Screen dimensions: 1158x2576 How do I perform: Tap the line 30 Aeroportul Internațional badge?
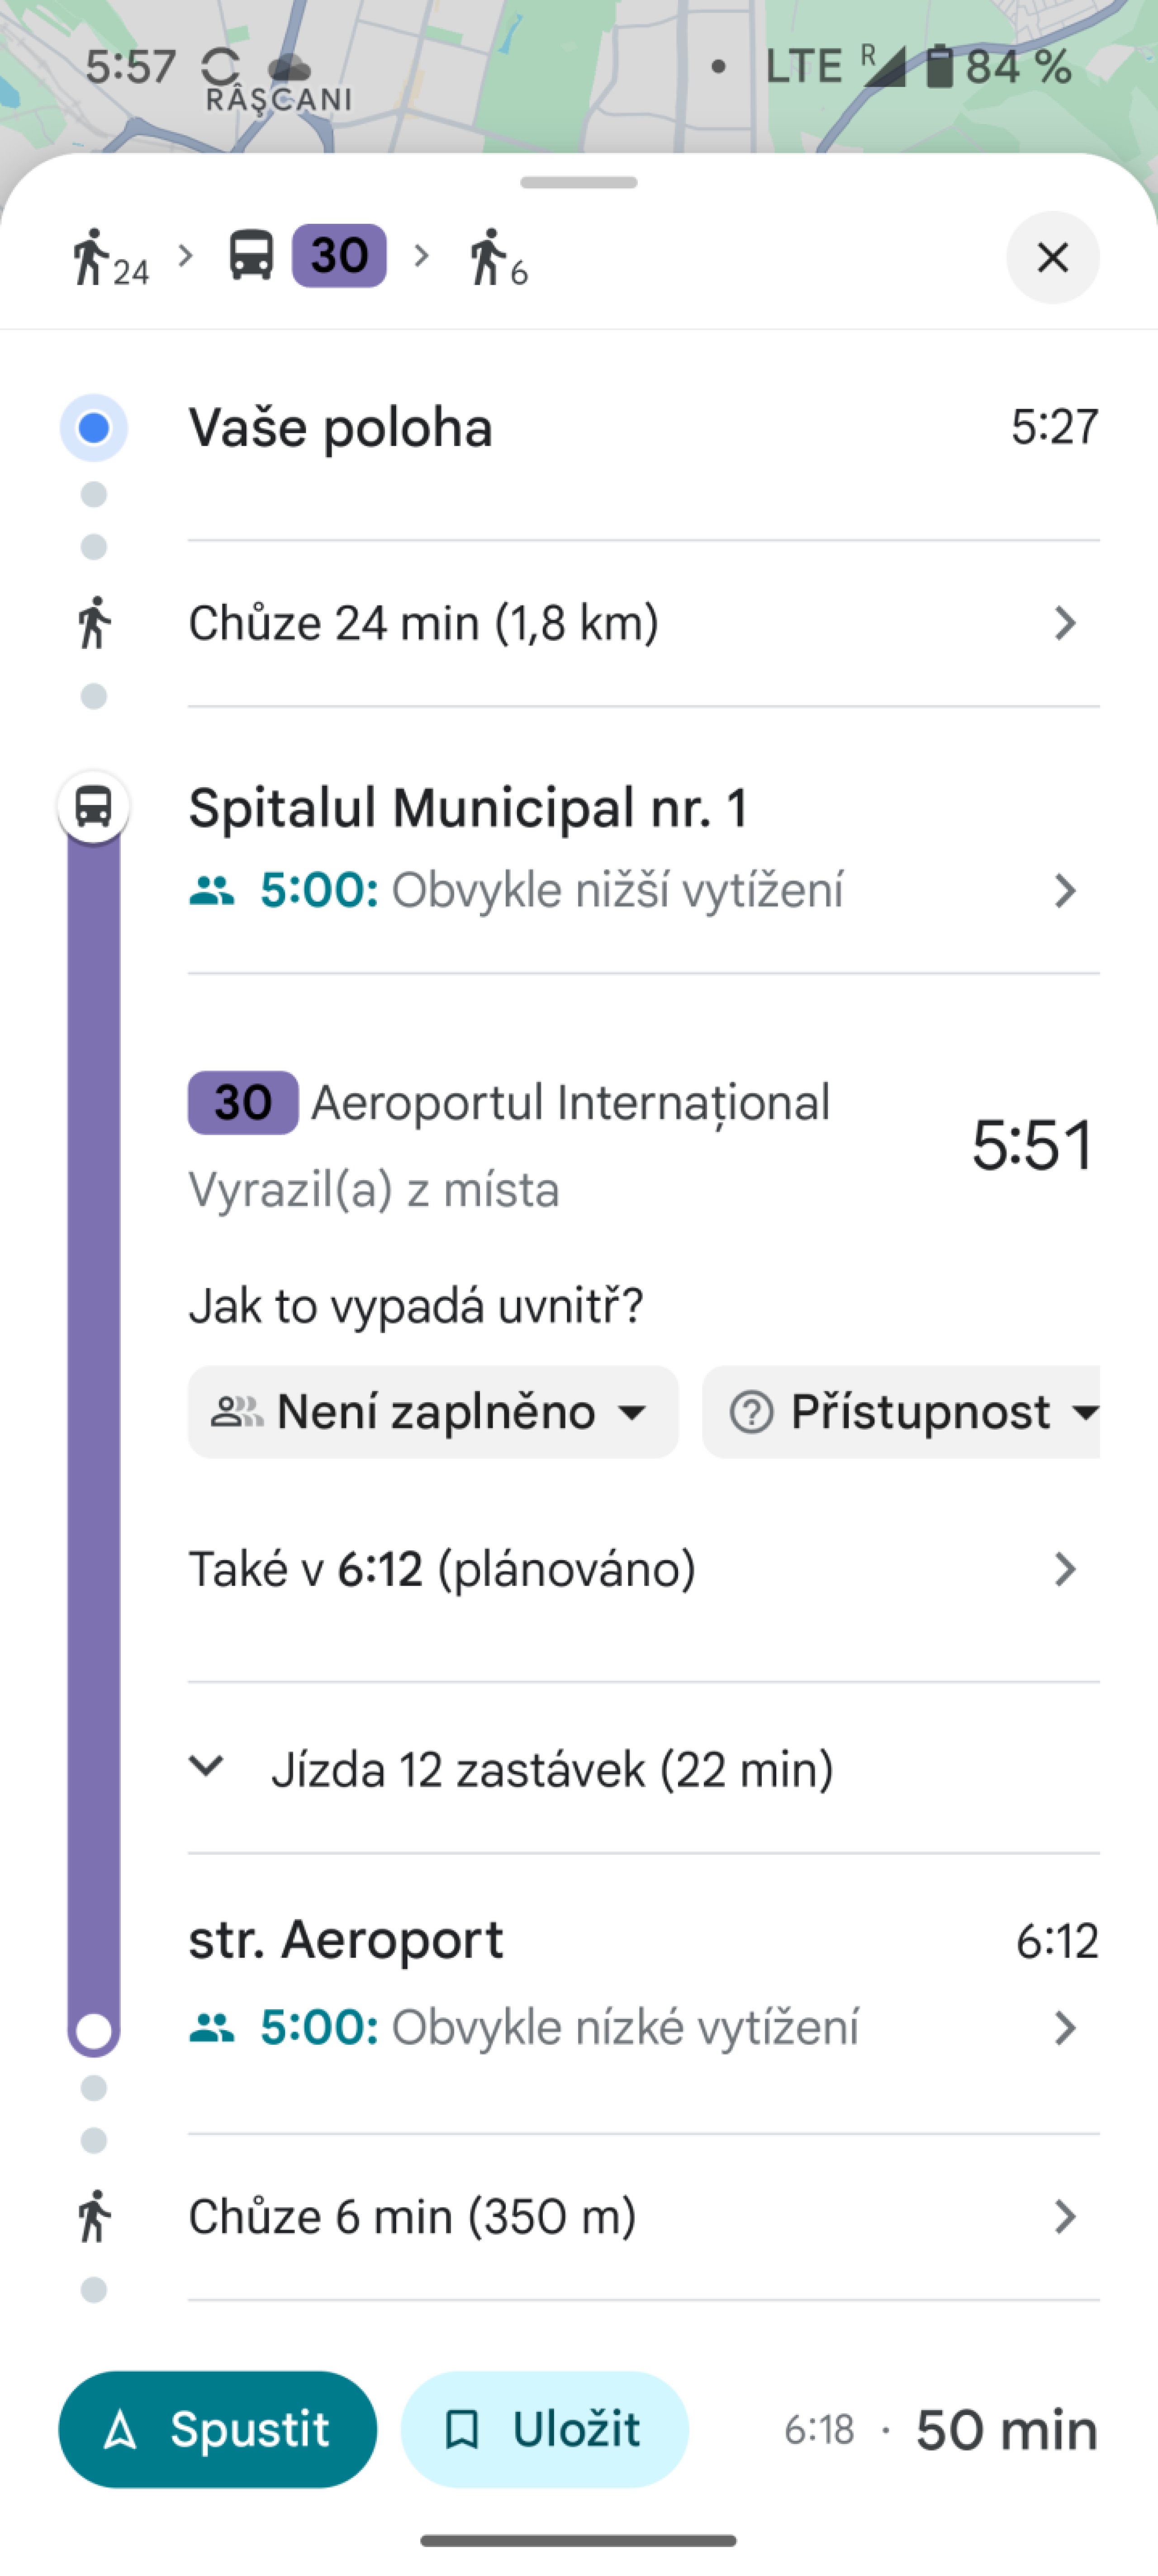coord(243,1103)
